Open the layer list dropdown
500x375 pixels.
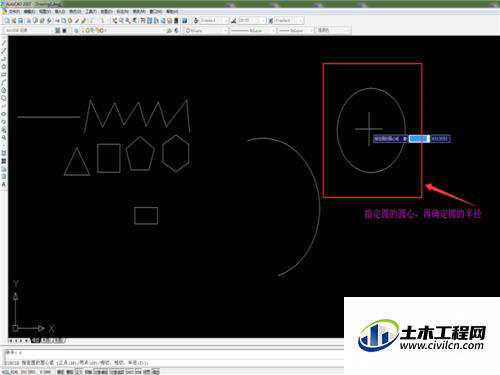(x=124, y=30)
